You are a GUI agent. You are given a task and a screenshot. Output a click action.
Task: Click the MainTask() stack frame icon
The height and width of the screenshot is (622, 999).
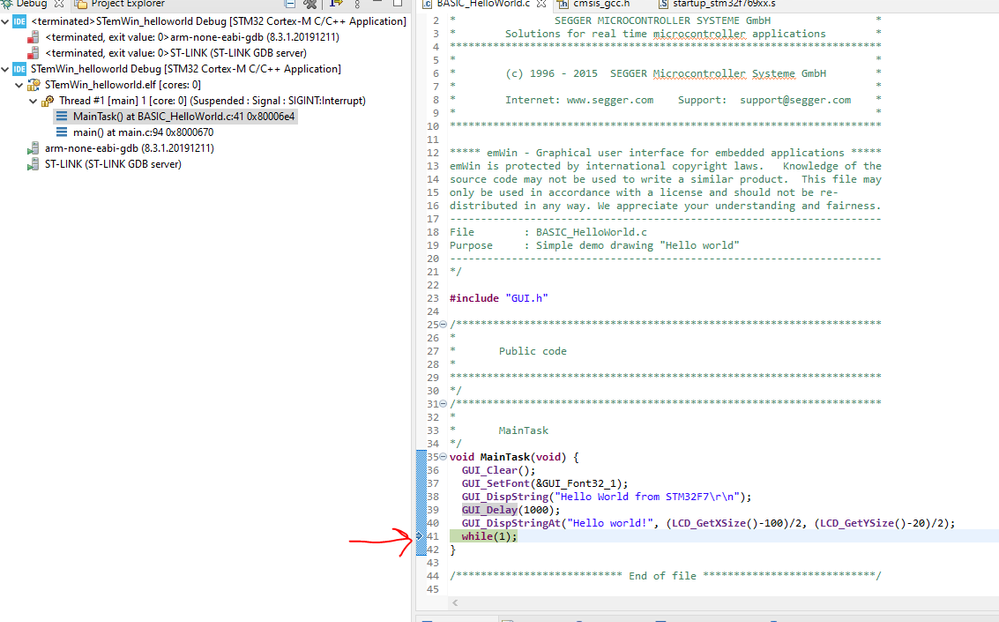[x=62, y=116]
